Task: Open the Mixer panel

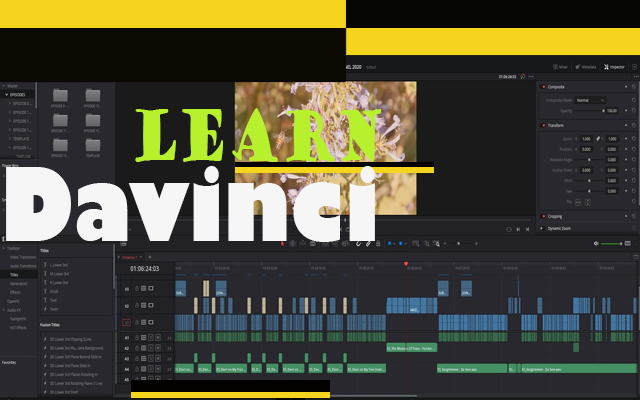Action: point(560,67)
